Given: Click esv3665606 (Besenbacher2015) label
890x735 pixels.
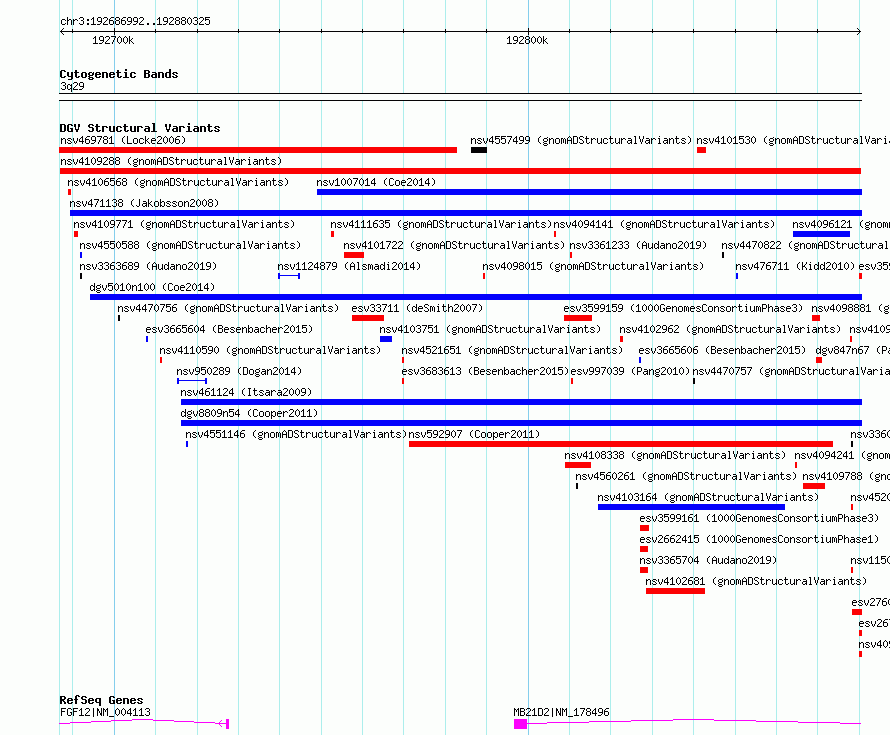Looking at the screenshot, I should (x=722, y=350).
